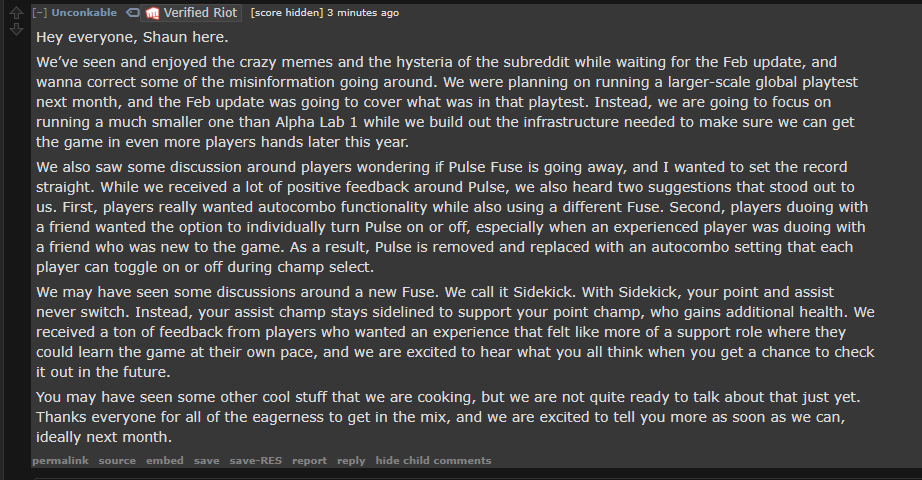
Task: Click the paragraph starting 'We also saw some discussion'
Action: pyautogui.click(x=452, y=217)
